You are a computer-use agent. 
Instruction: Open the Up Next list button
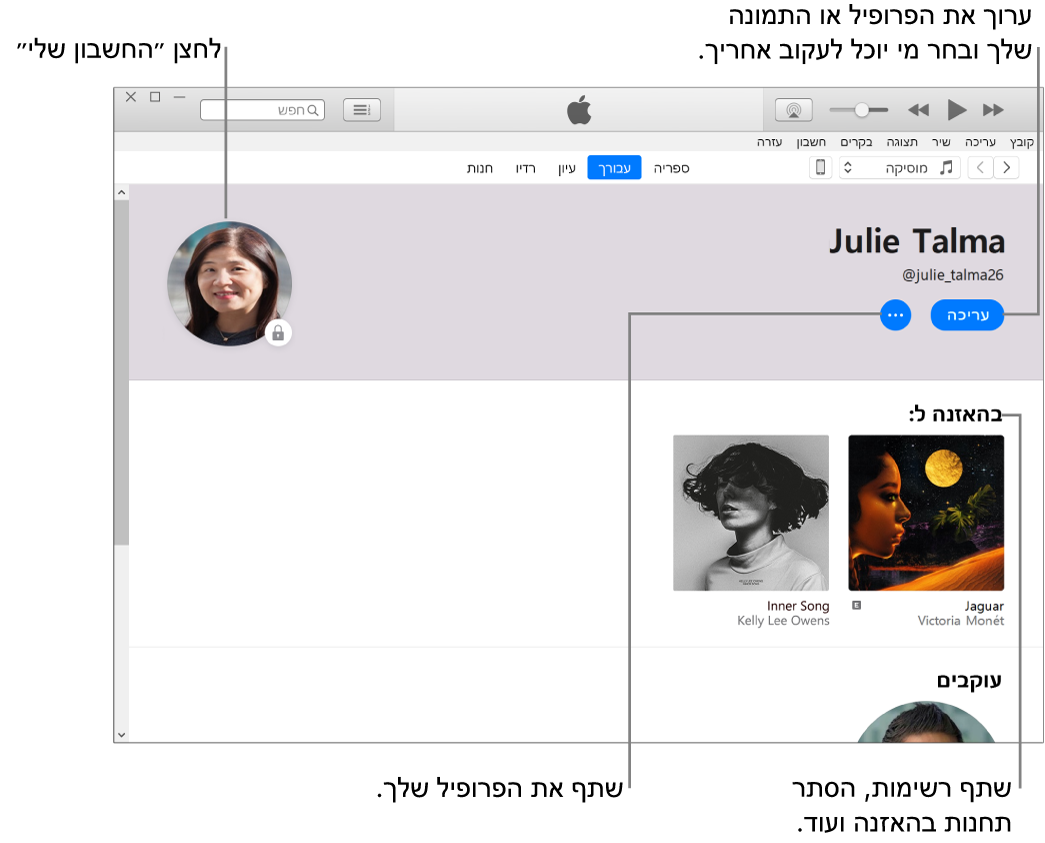362,110
